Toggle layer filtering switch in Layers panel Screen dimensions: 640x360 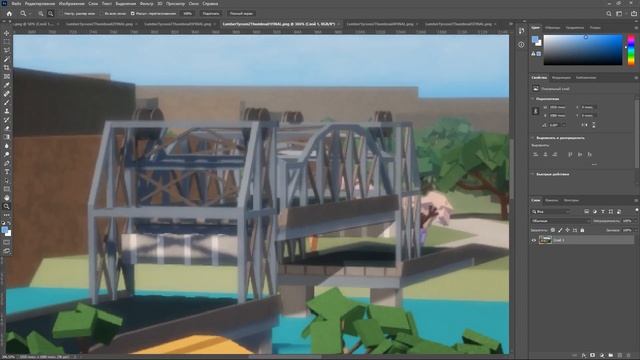pos(636,210)
